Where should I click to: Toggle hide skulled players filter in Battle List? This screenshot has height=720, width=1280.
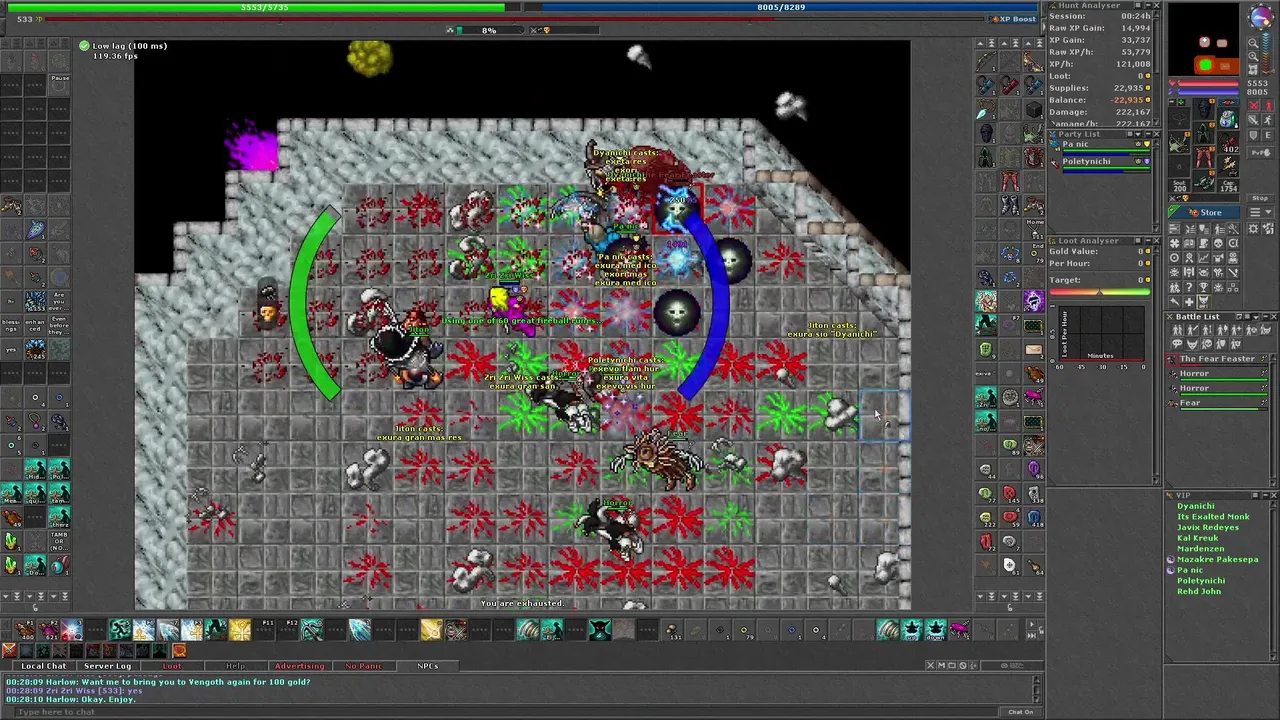(1207, 344)
